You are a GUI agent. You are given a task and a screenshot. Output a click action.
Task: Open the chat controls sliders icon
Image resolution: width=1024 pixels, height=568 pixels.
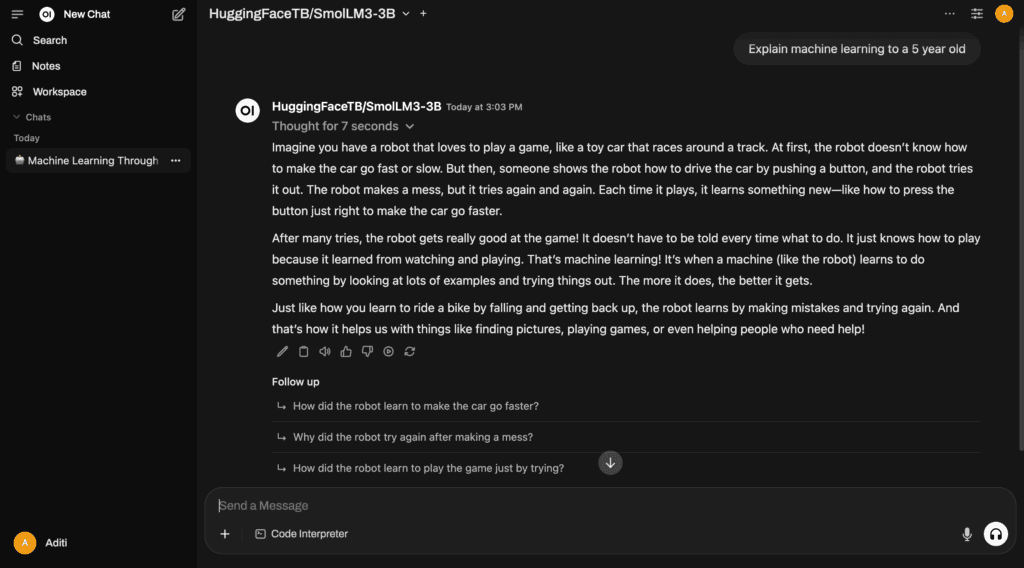(x=976, y=14)
